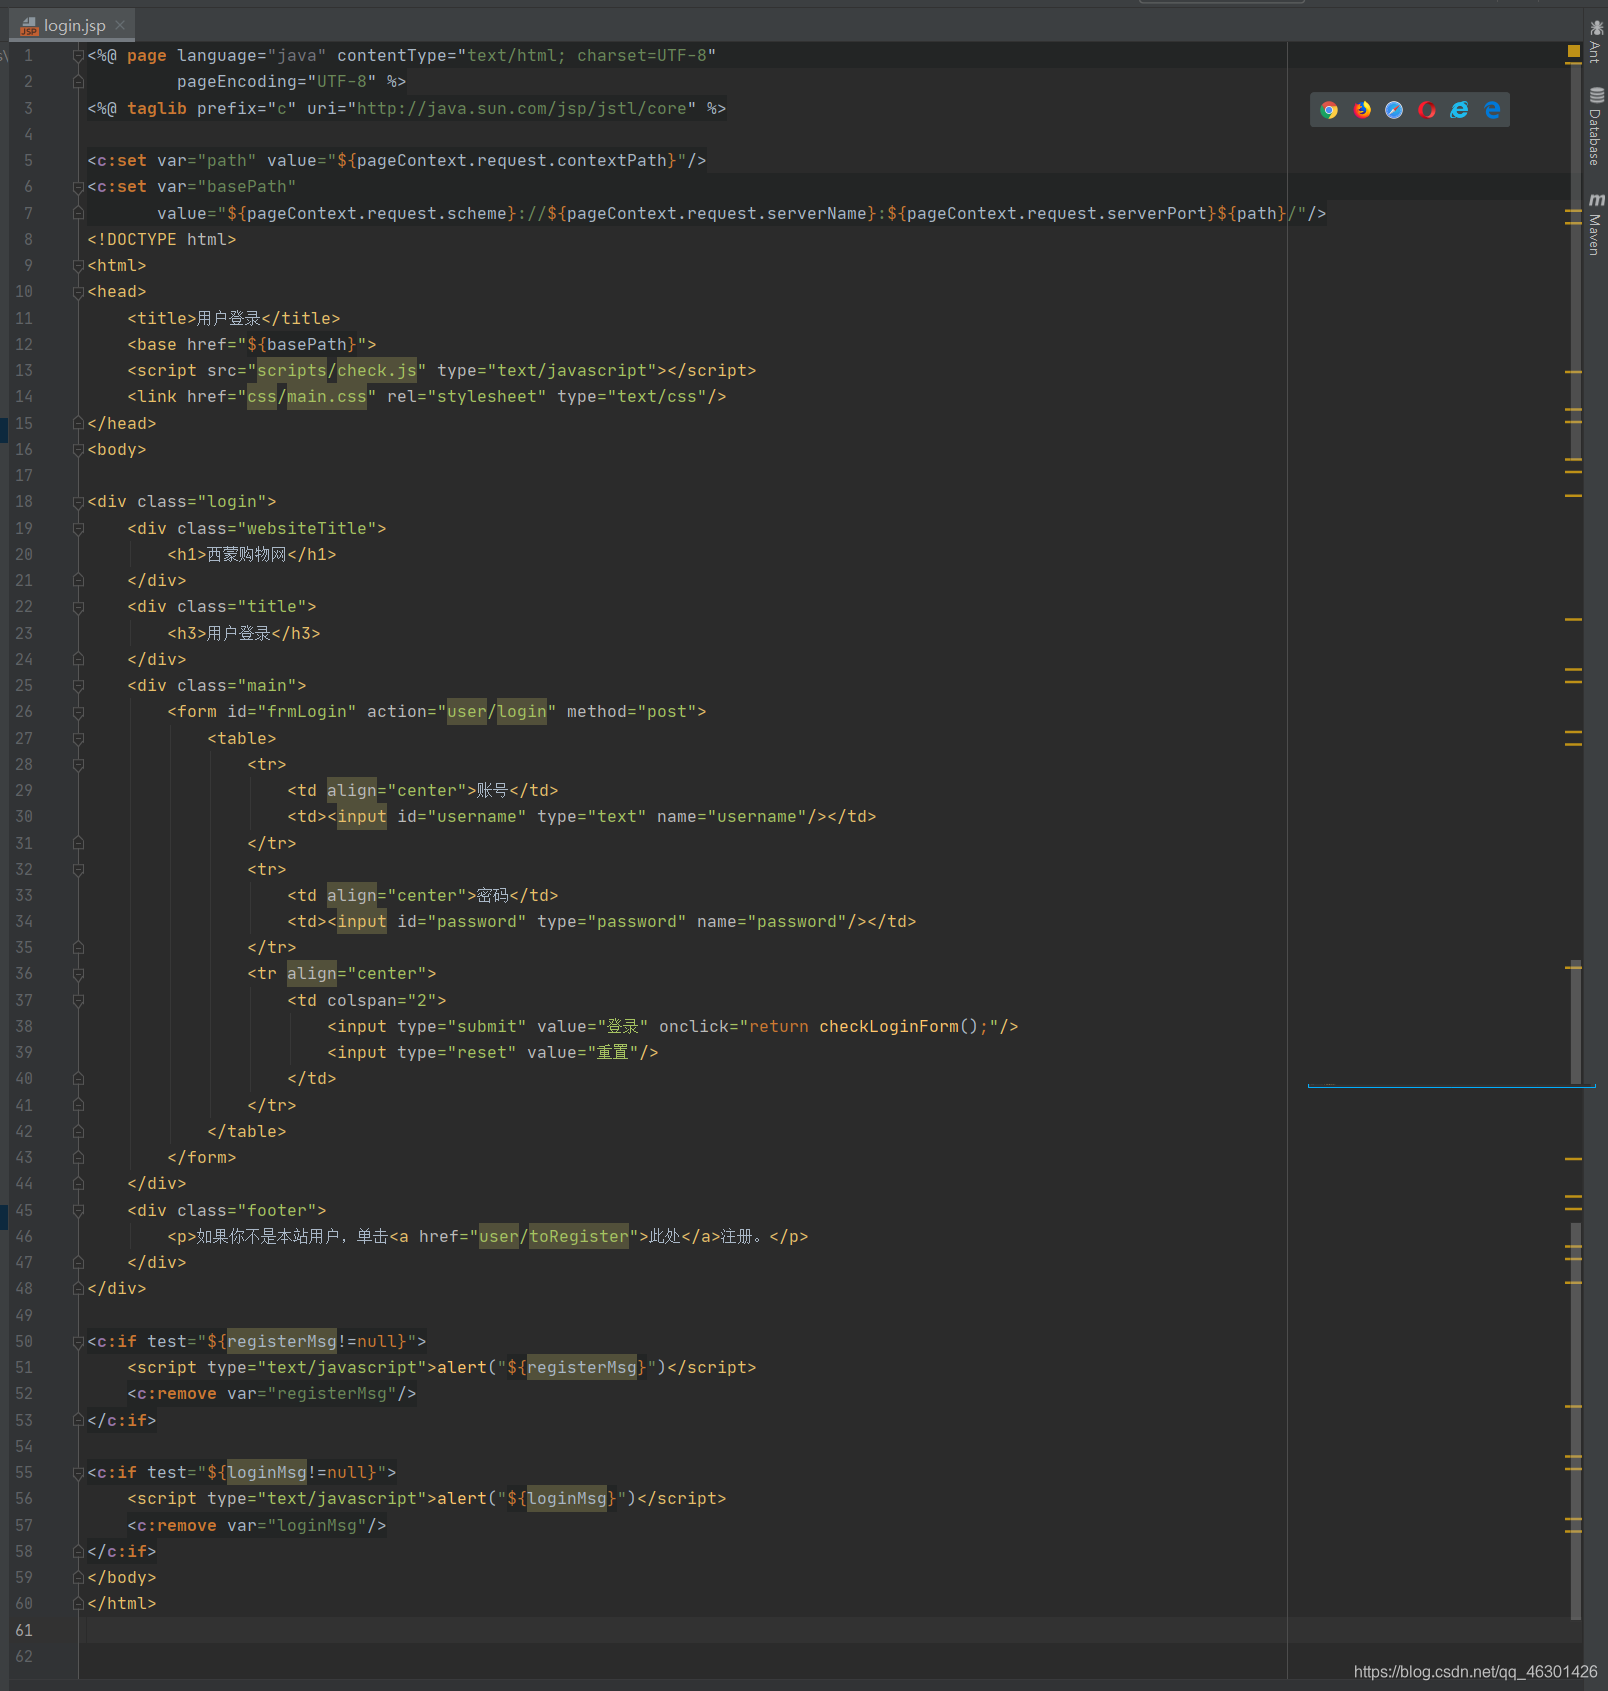This screenshot has height=1691, width=1608.
Task: Close the login.jsp editor tab
Action: coord(120,25)
